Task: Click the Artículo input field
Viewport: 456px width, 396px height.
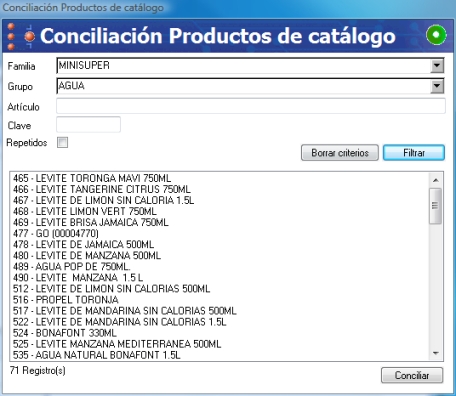Action: coord(251,106)
